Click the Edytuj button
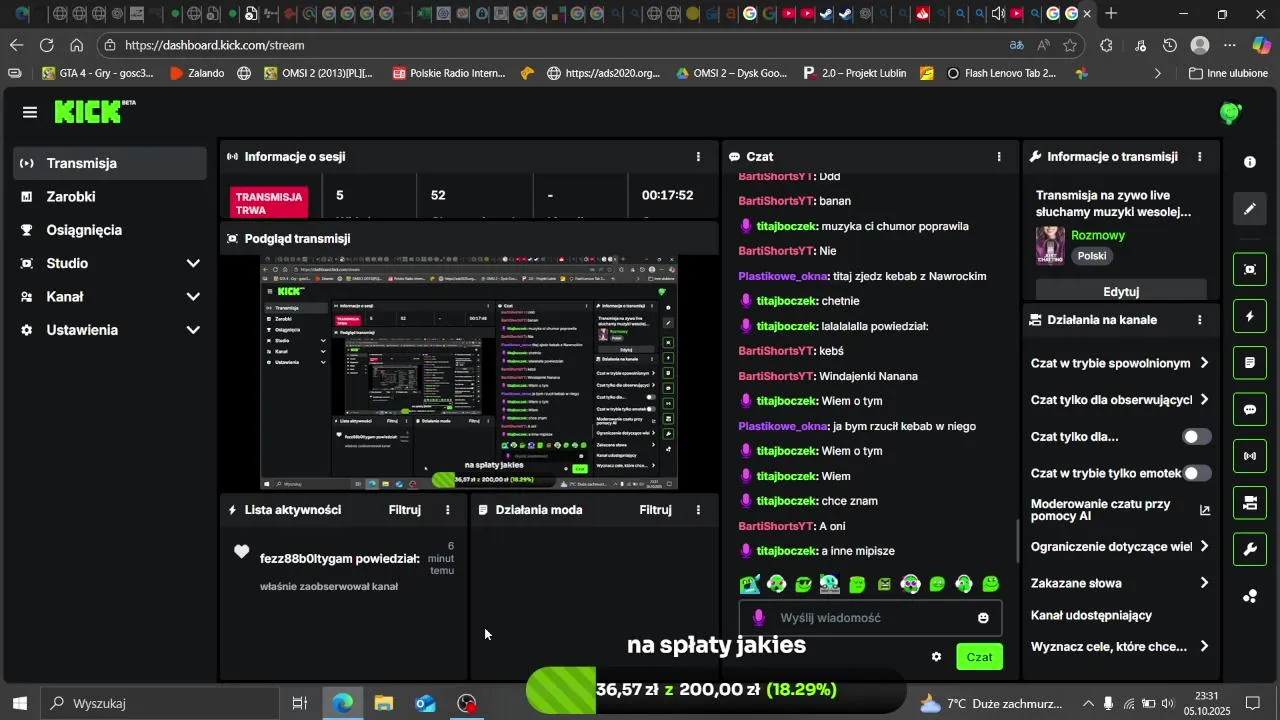This screenshot has height=720, width=1280. (x=1121, y=291)
